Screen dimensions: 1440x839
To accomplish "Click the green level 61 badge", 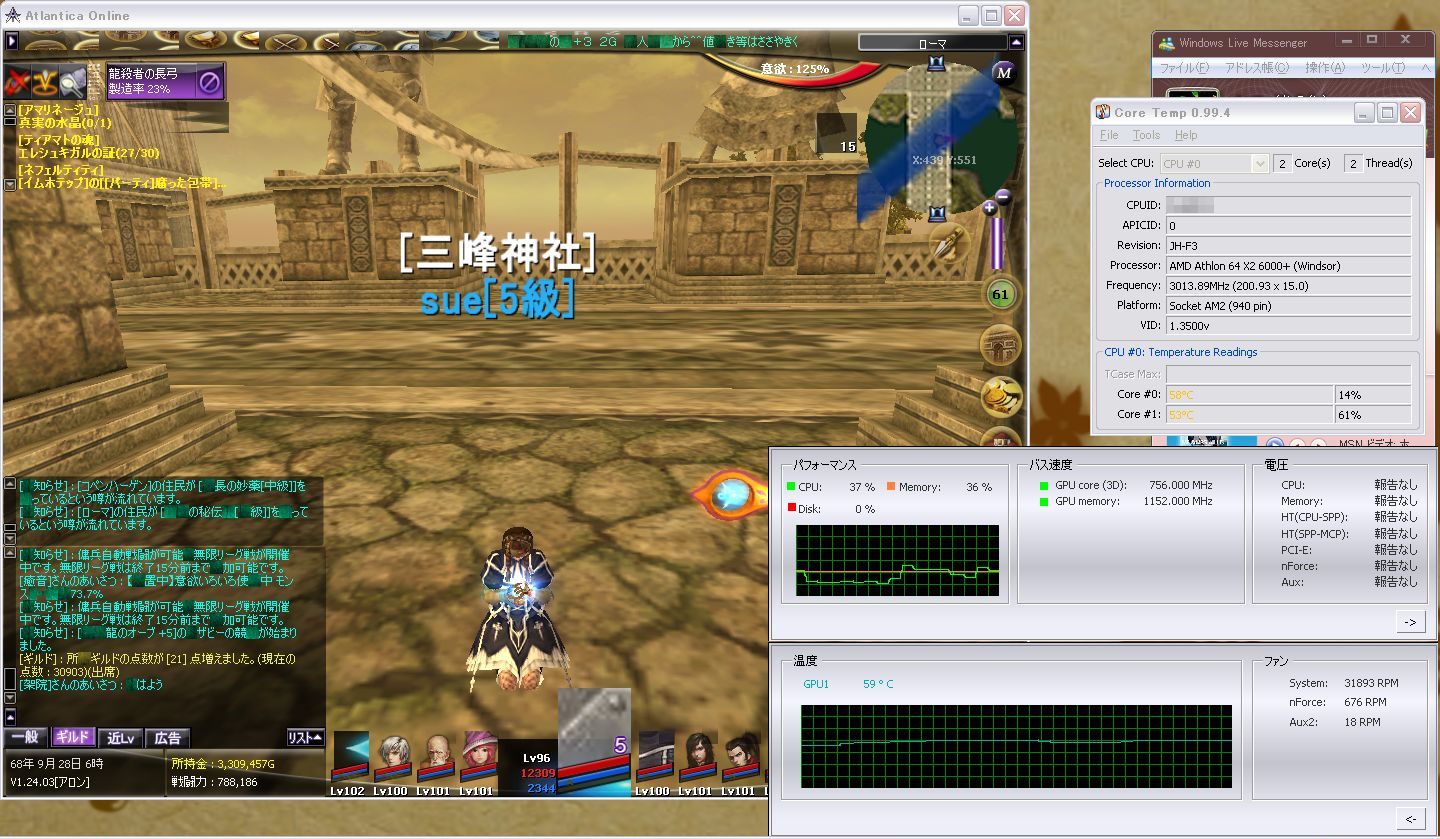I will click(x=999, y=295).
